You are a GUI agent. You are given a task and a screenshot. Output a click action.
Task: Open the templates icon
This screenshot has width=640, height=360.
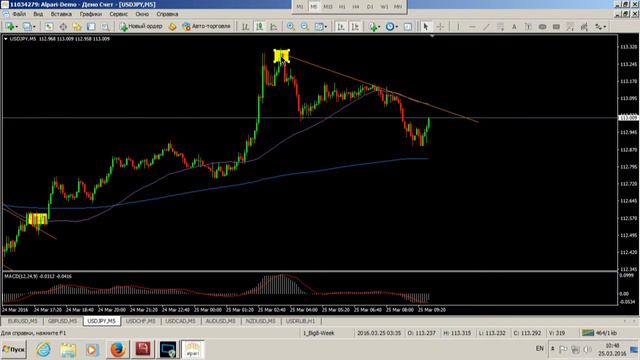408,27
